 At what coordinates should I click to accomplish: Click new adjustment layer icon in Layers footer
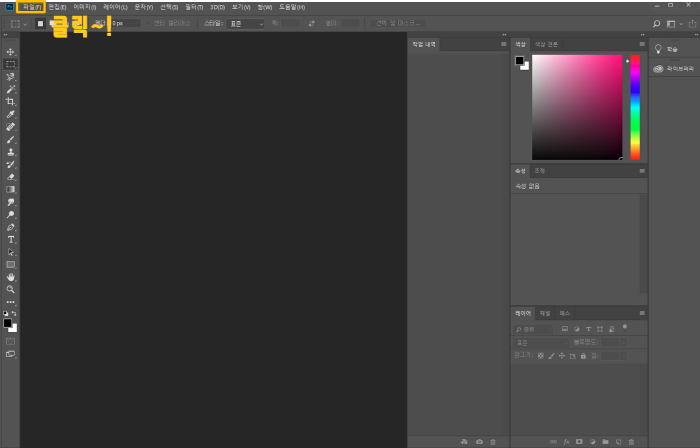coord(592,442)
